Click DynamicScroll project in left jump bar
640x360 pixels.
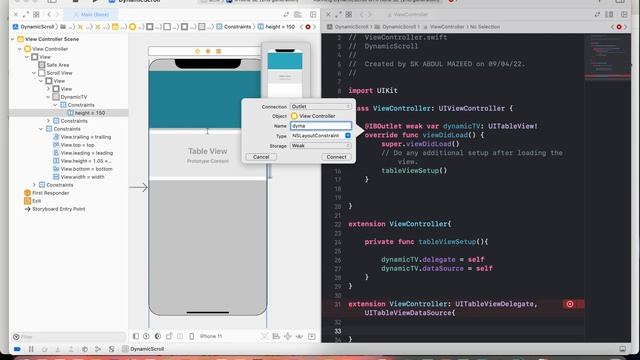[x=34, y=27]
